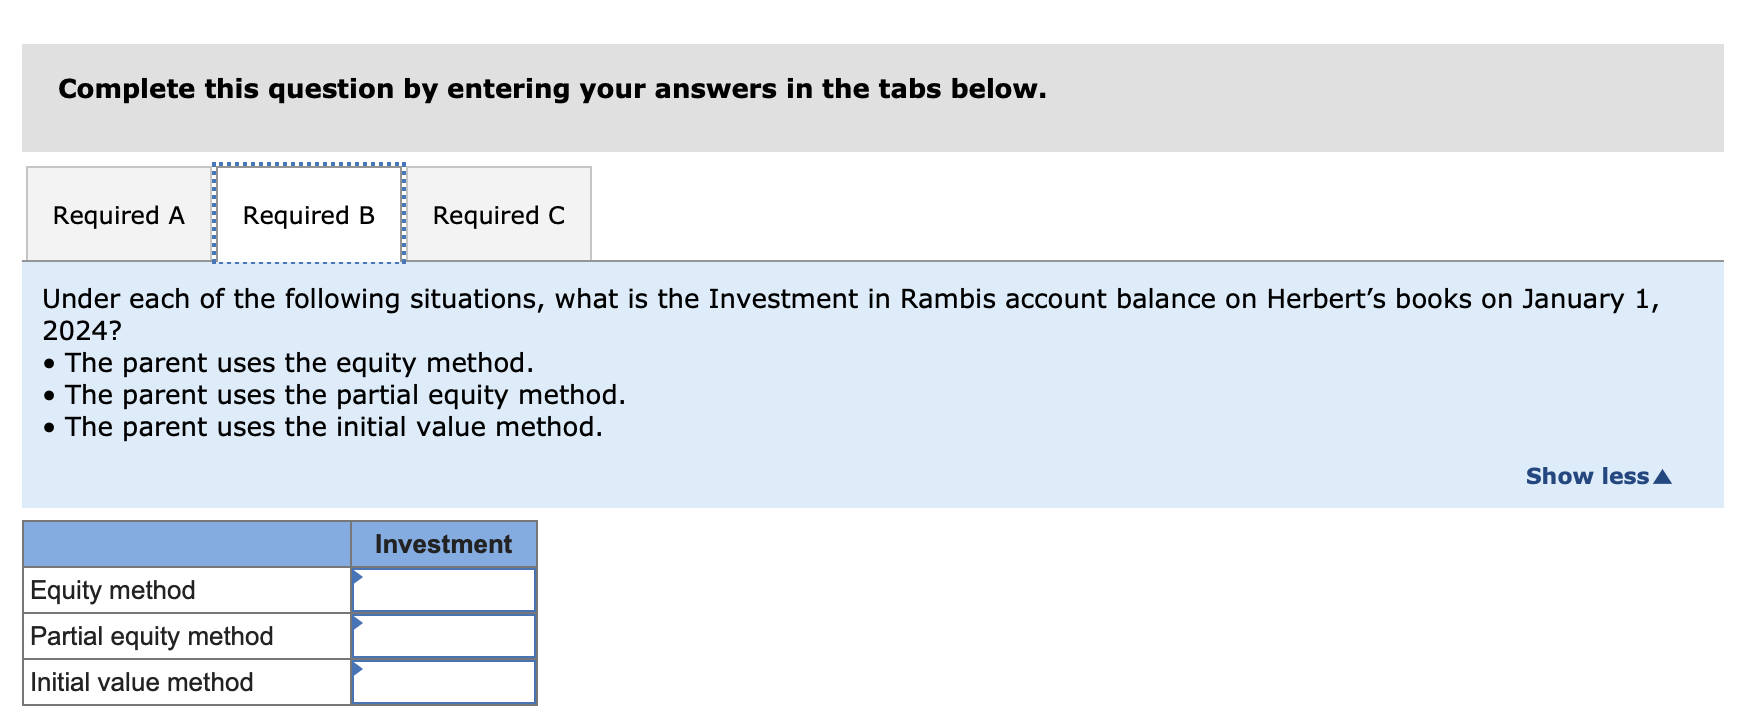Select the Partial equity method row label
Screen dimensions: 1762x724
click(150, 636)
